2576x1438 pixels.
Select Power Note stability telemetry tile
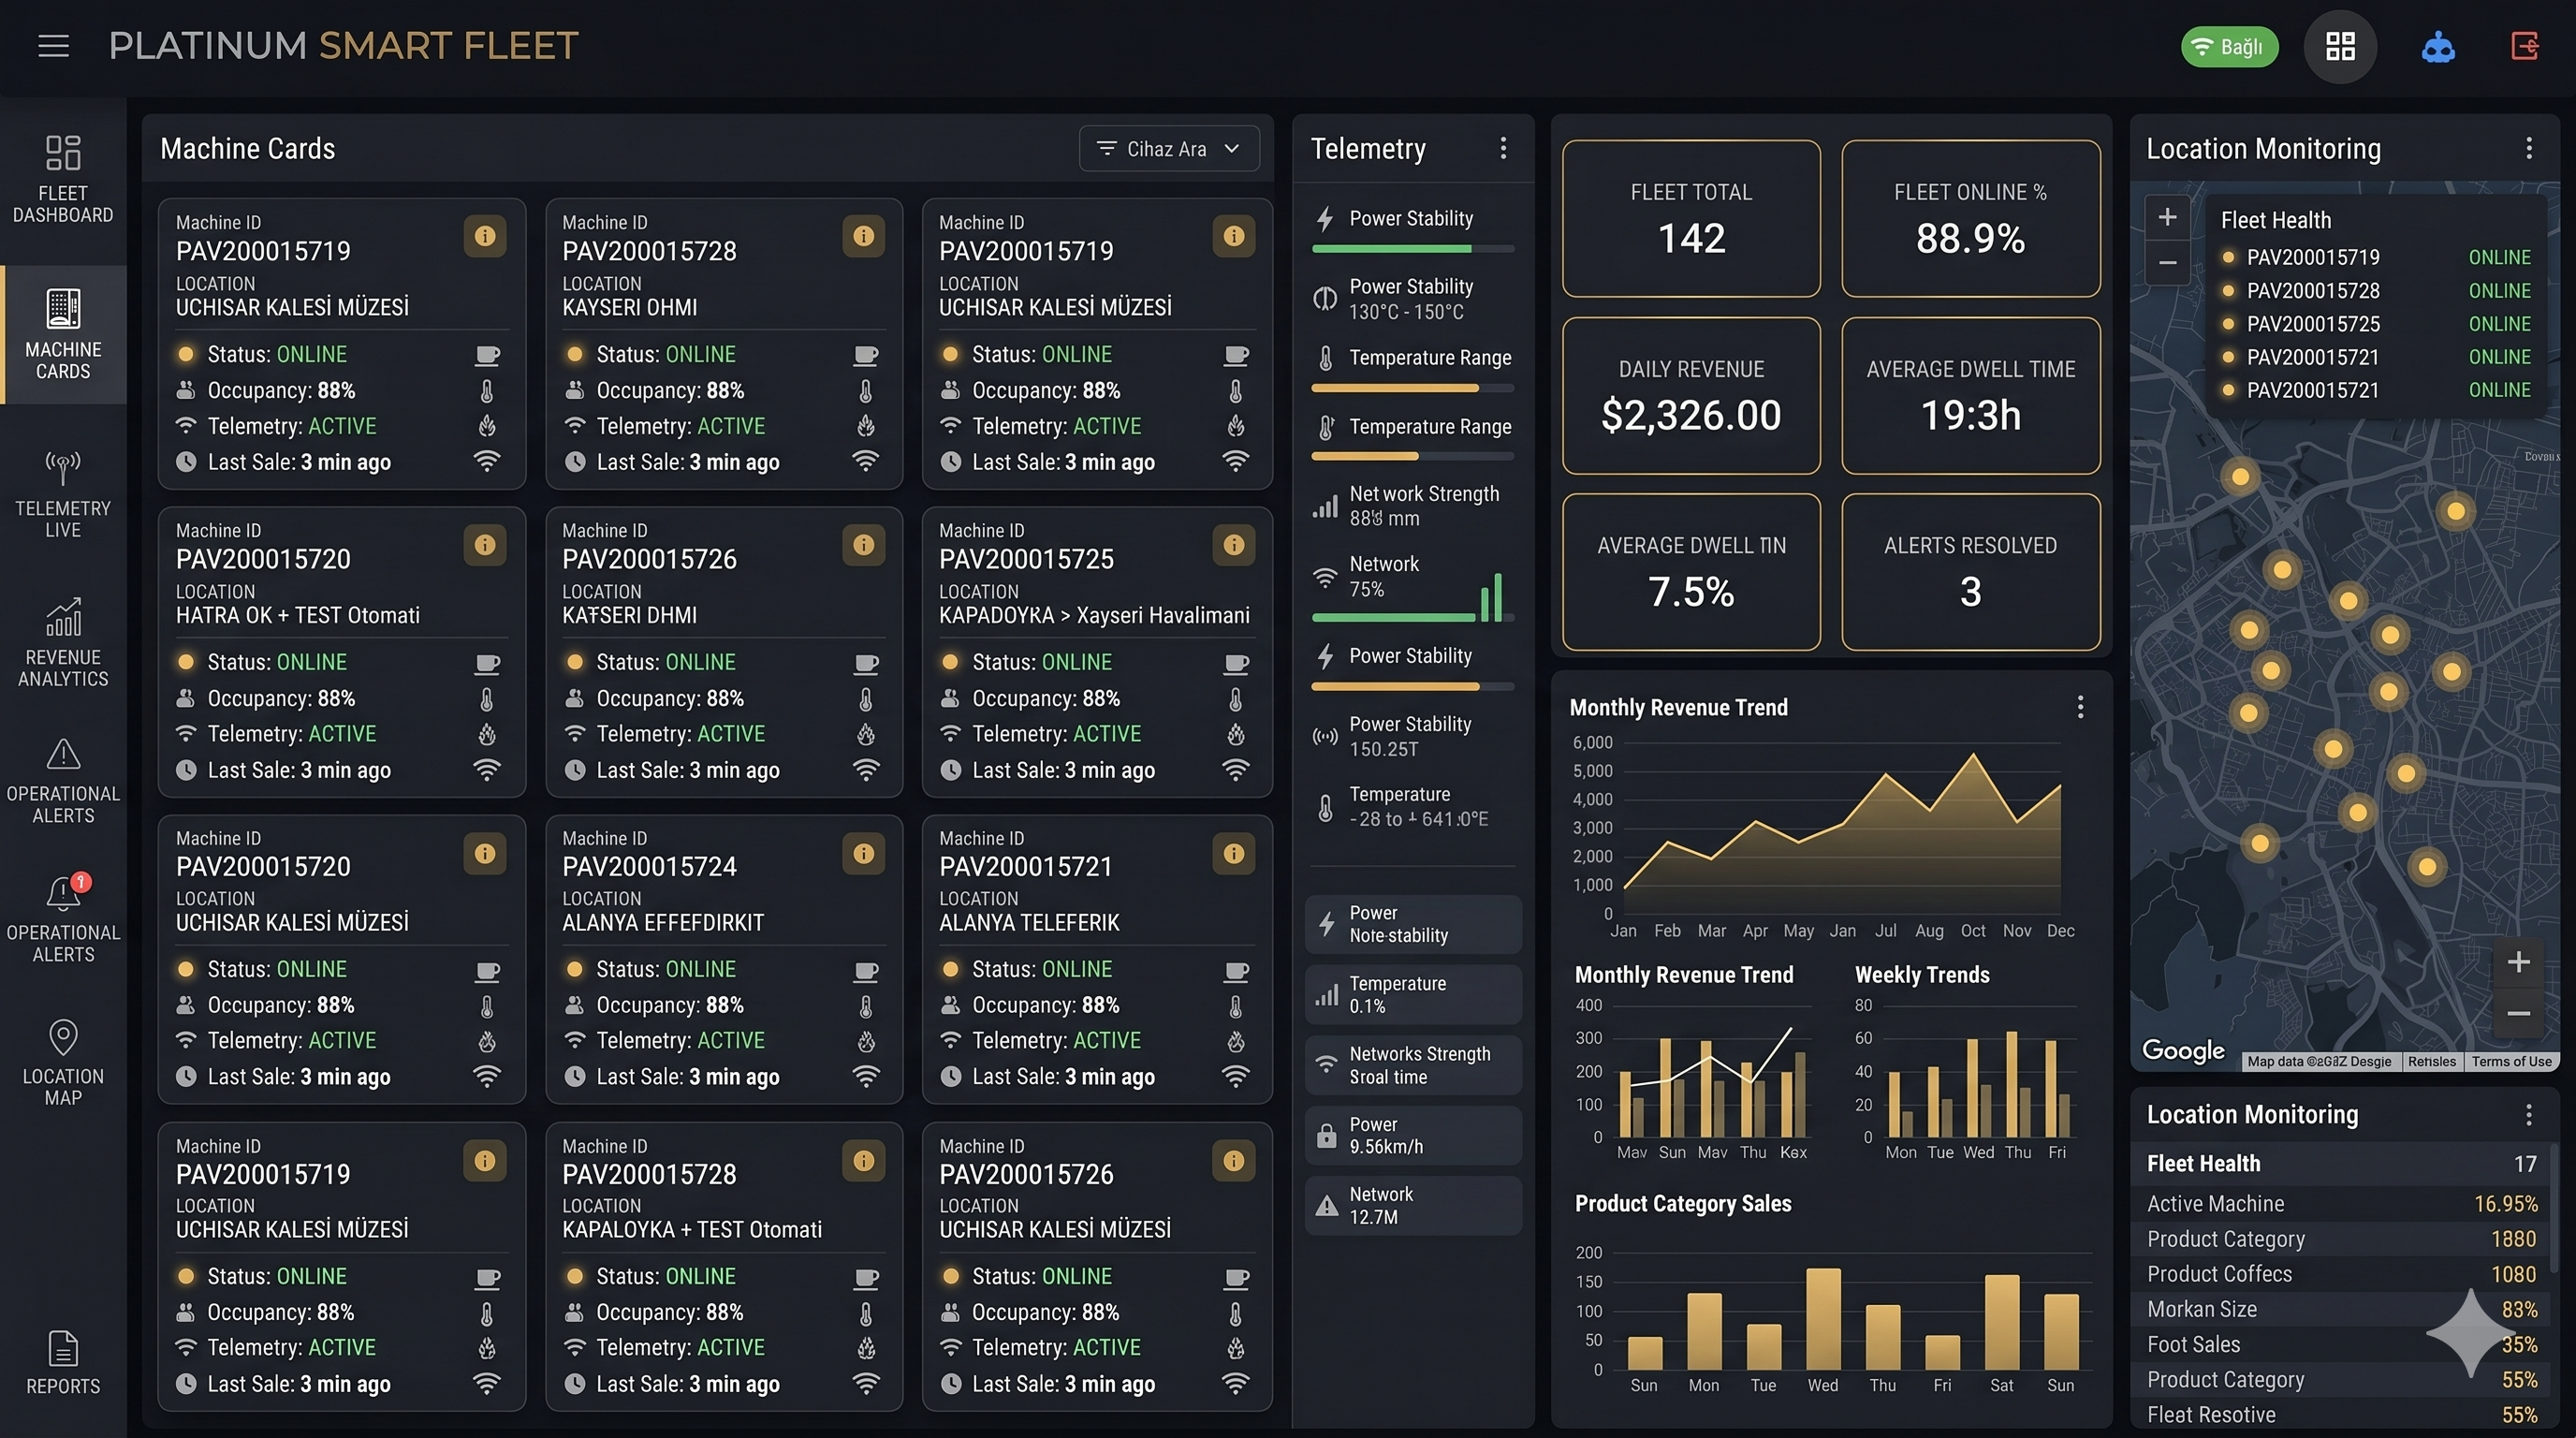click(1413, 924)
